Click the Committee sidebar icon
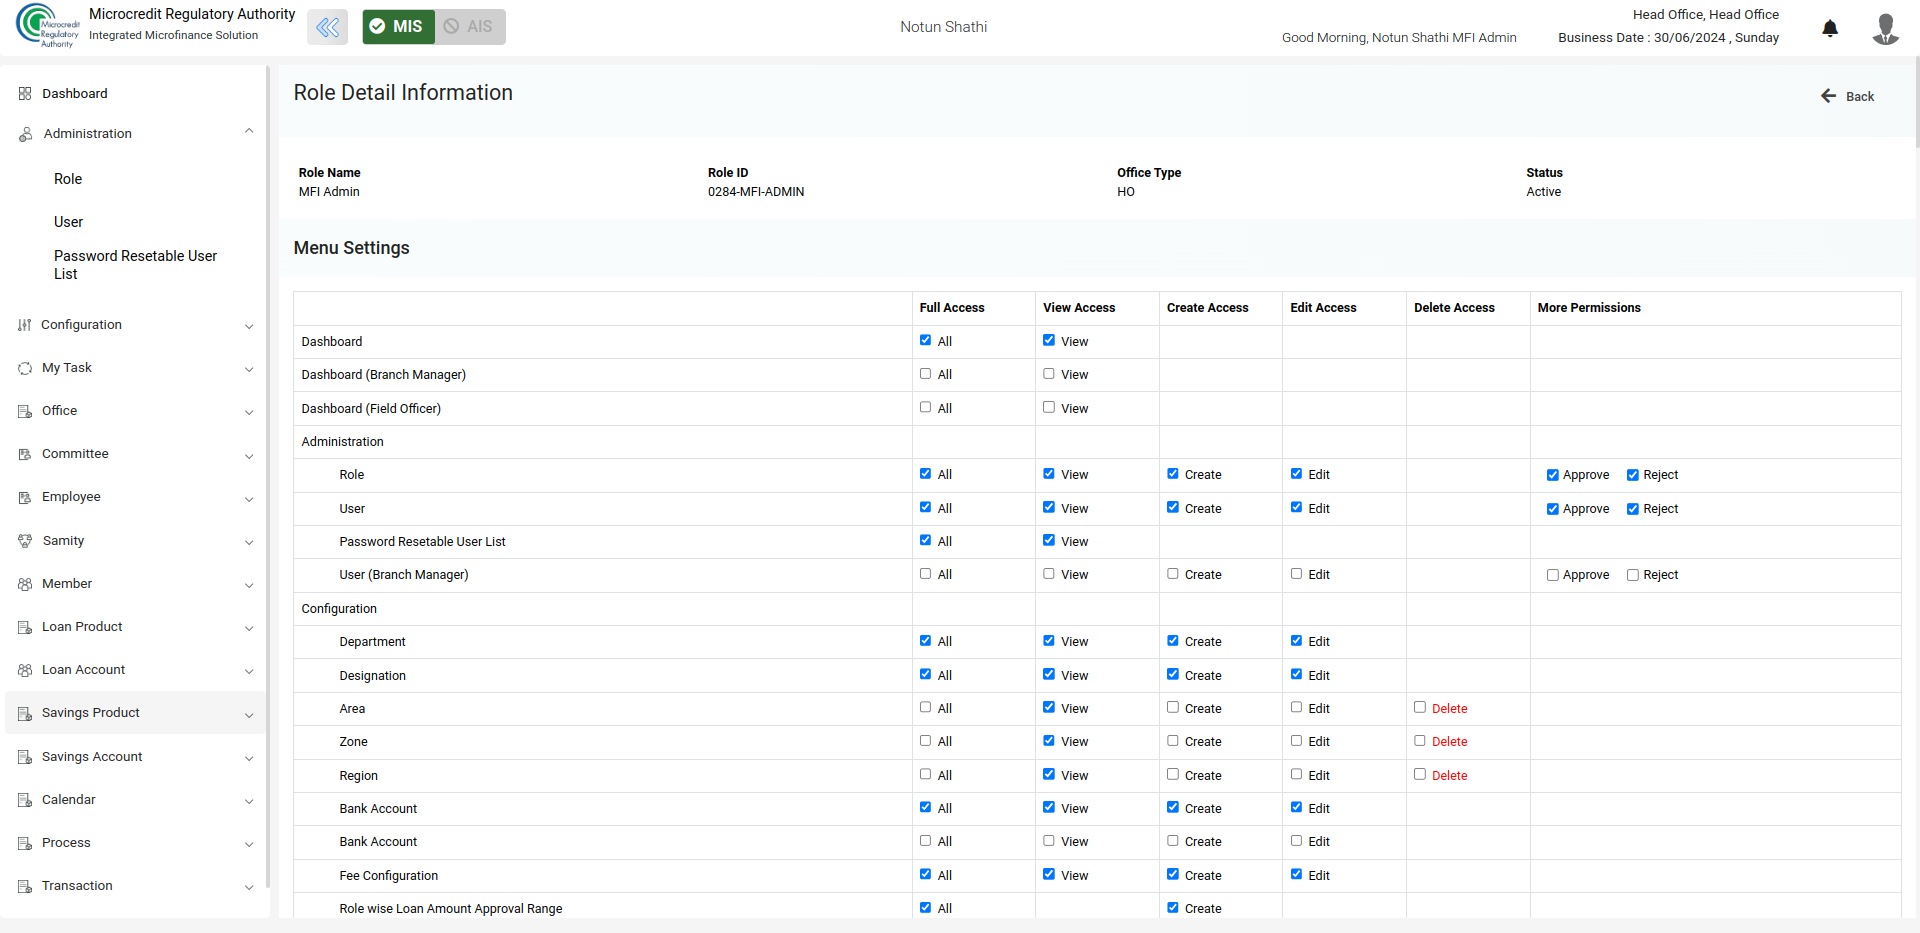 [25, 454]
